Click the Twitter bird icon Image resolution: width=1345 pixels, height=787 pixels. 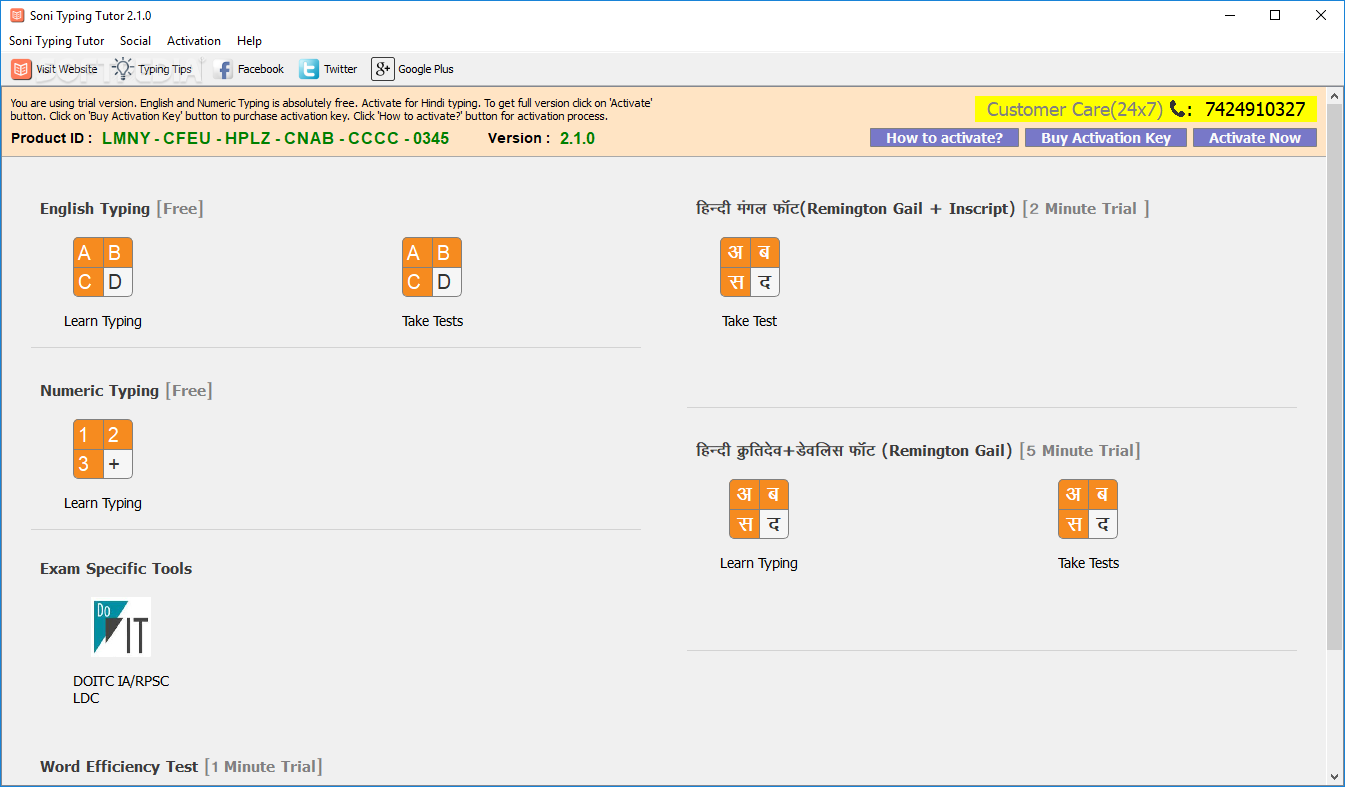pos(309,69)
